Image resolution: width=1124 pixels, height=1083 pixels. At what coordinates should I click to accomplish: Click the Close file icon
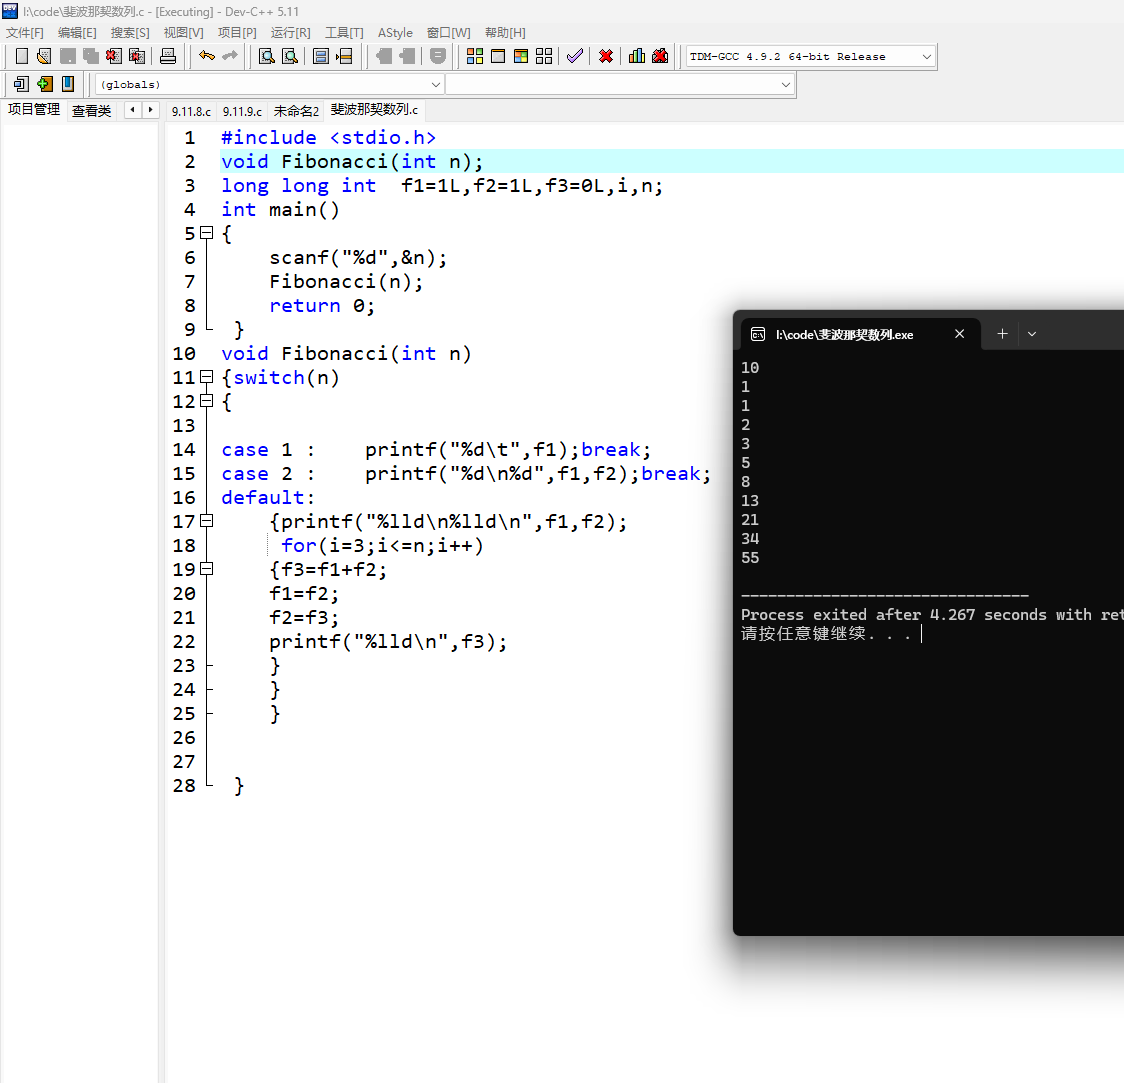(113, 56)
